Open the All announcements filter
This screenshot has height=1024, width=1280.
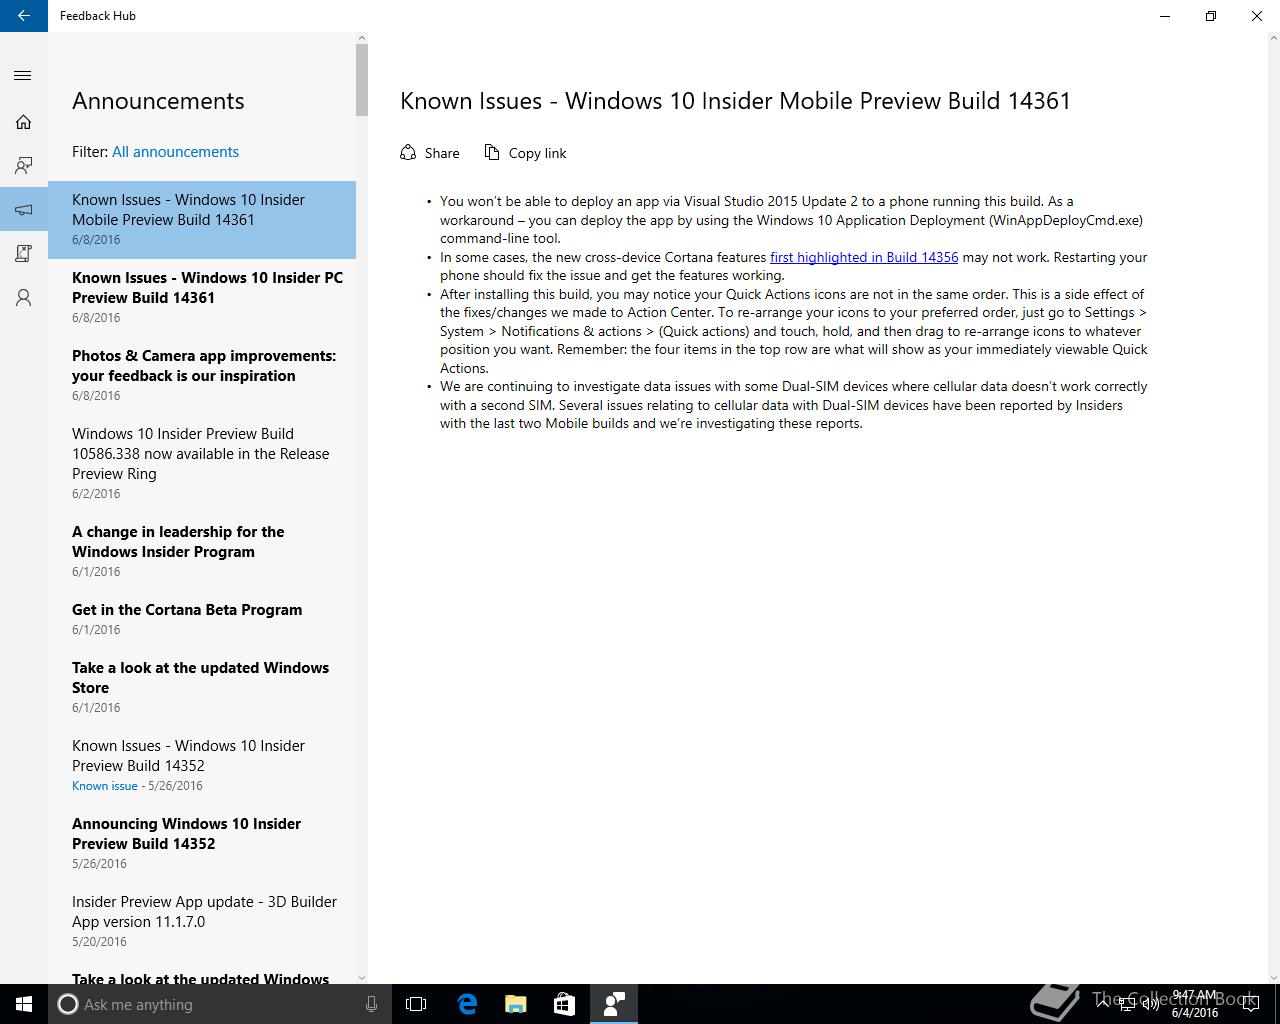coord(175,152)
